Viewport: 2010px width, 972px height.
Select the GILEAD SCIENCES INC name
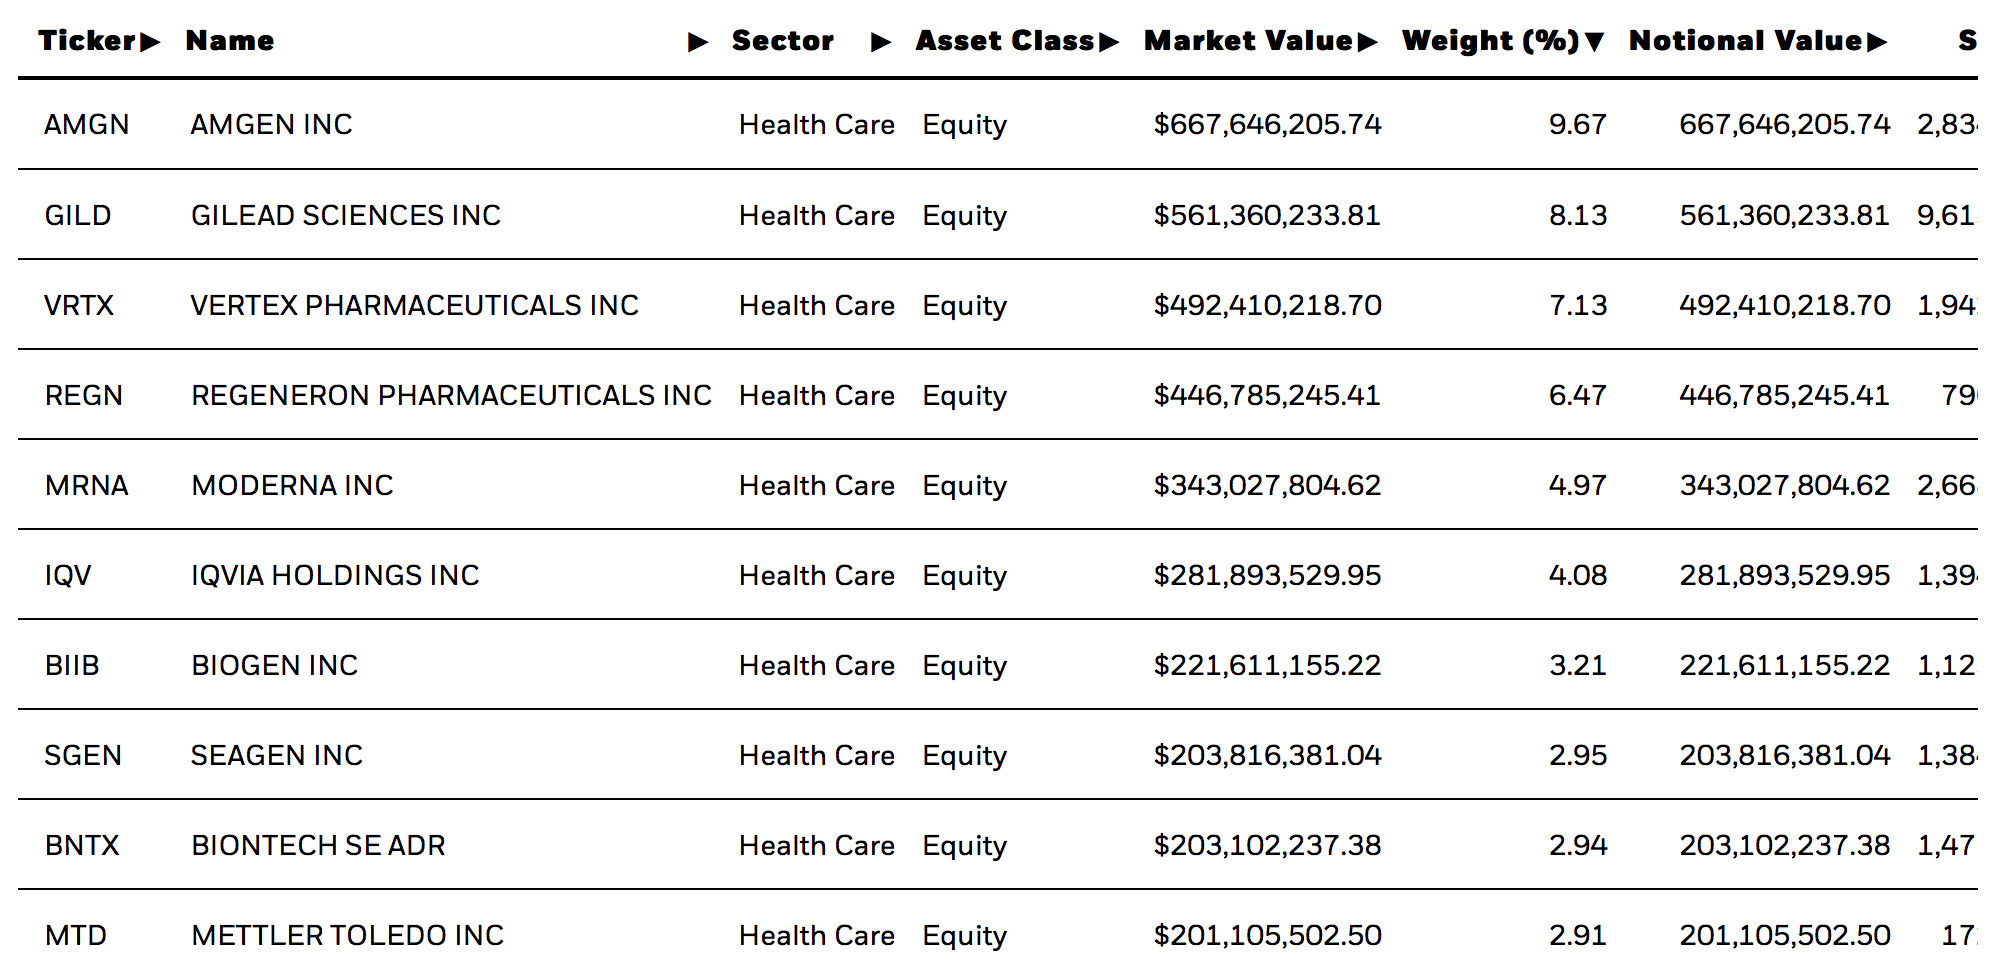point(345,216)
